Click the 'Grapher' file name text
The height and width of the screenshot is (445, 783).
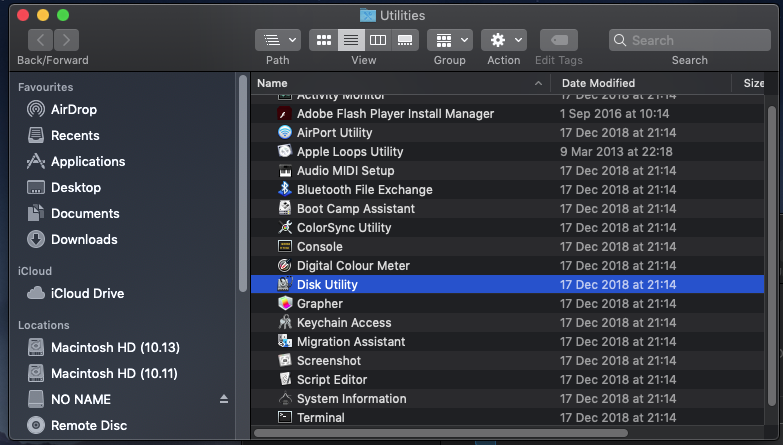pos(320,304)
